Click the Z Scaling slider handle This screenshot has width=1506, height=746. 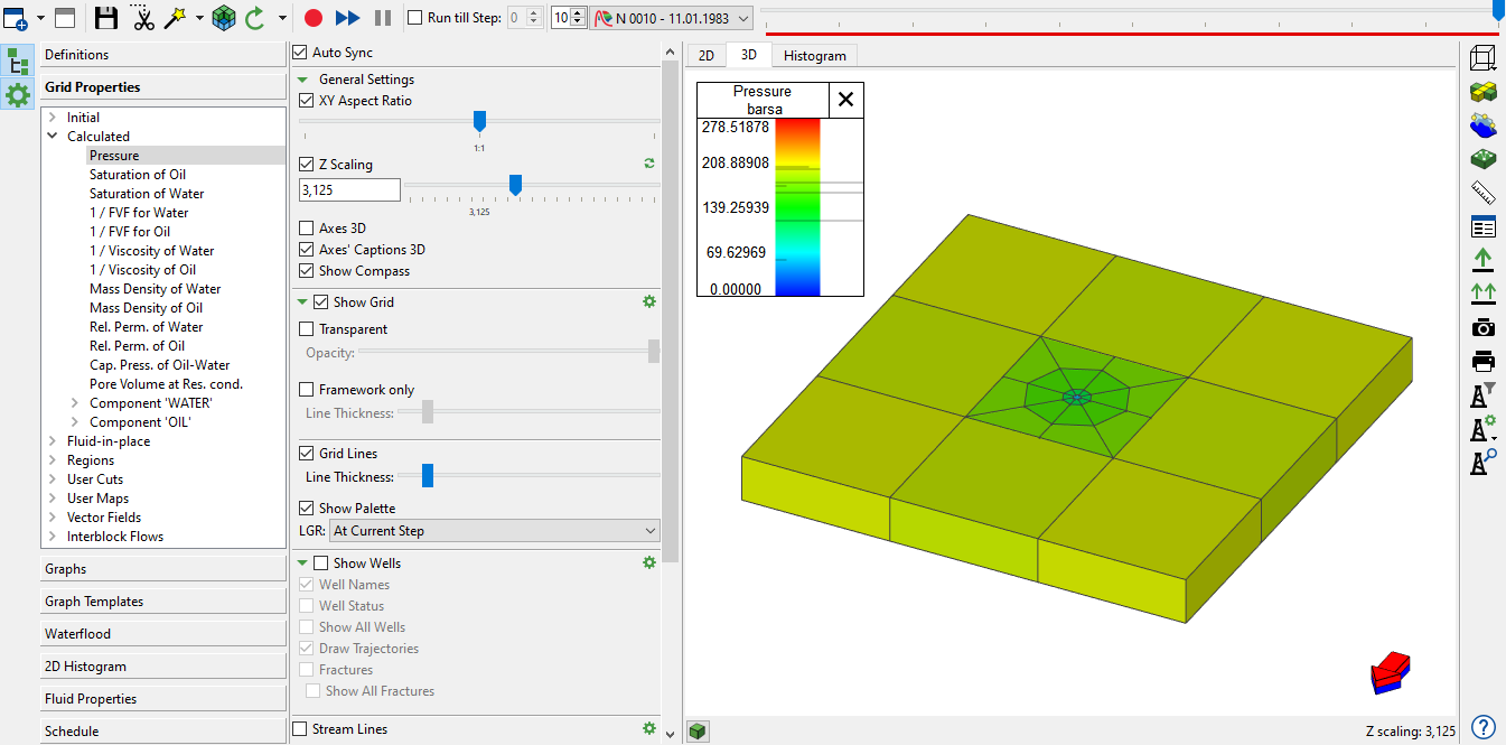tap(515, 185)
